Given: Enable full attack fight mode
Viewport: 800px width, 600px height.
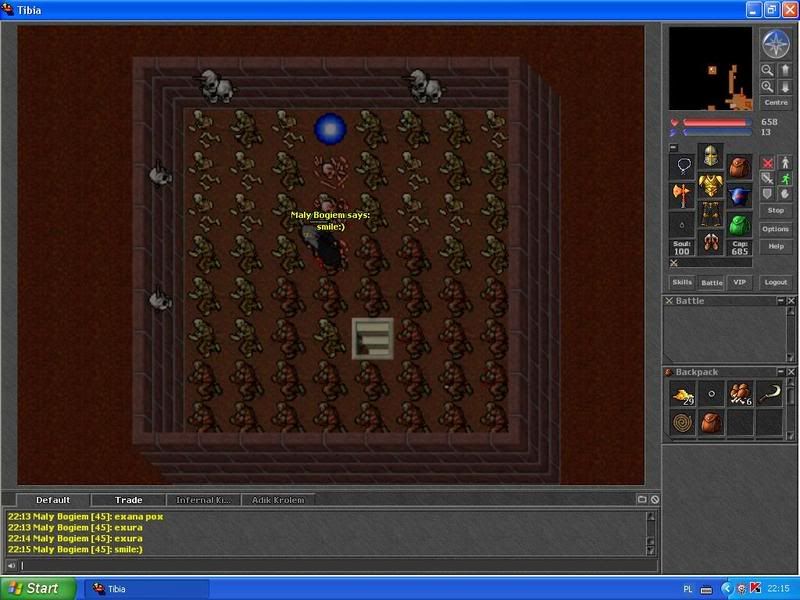Looking at the screenshot, I should pyautogui.click(x=767, y=163).
